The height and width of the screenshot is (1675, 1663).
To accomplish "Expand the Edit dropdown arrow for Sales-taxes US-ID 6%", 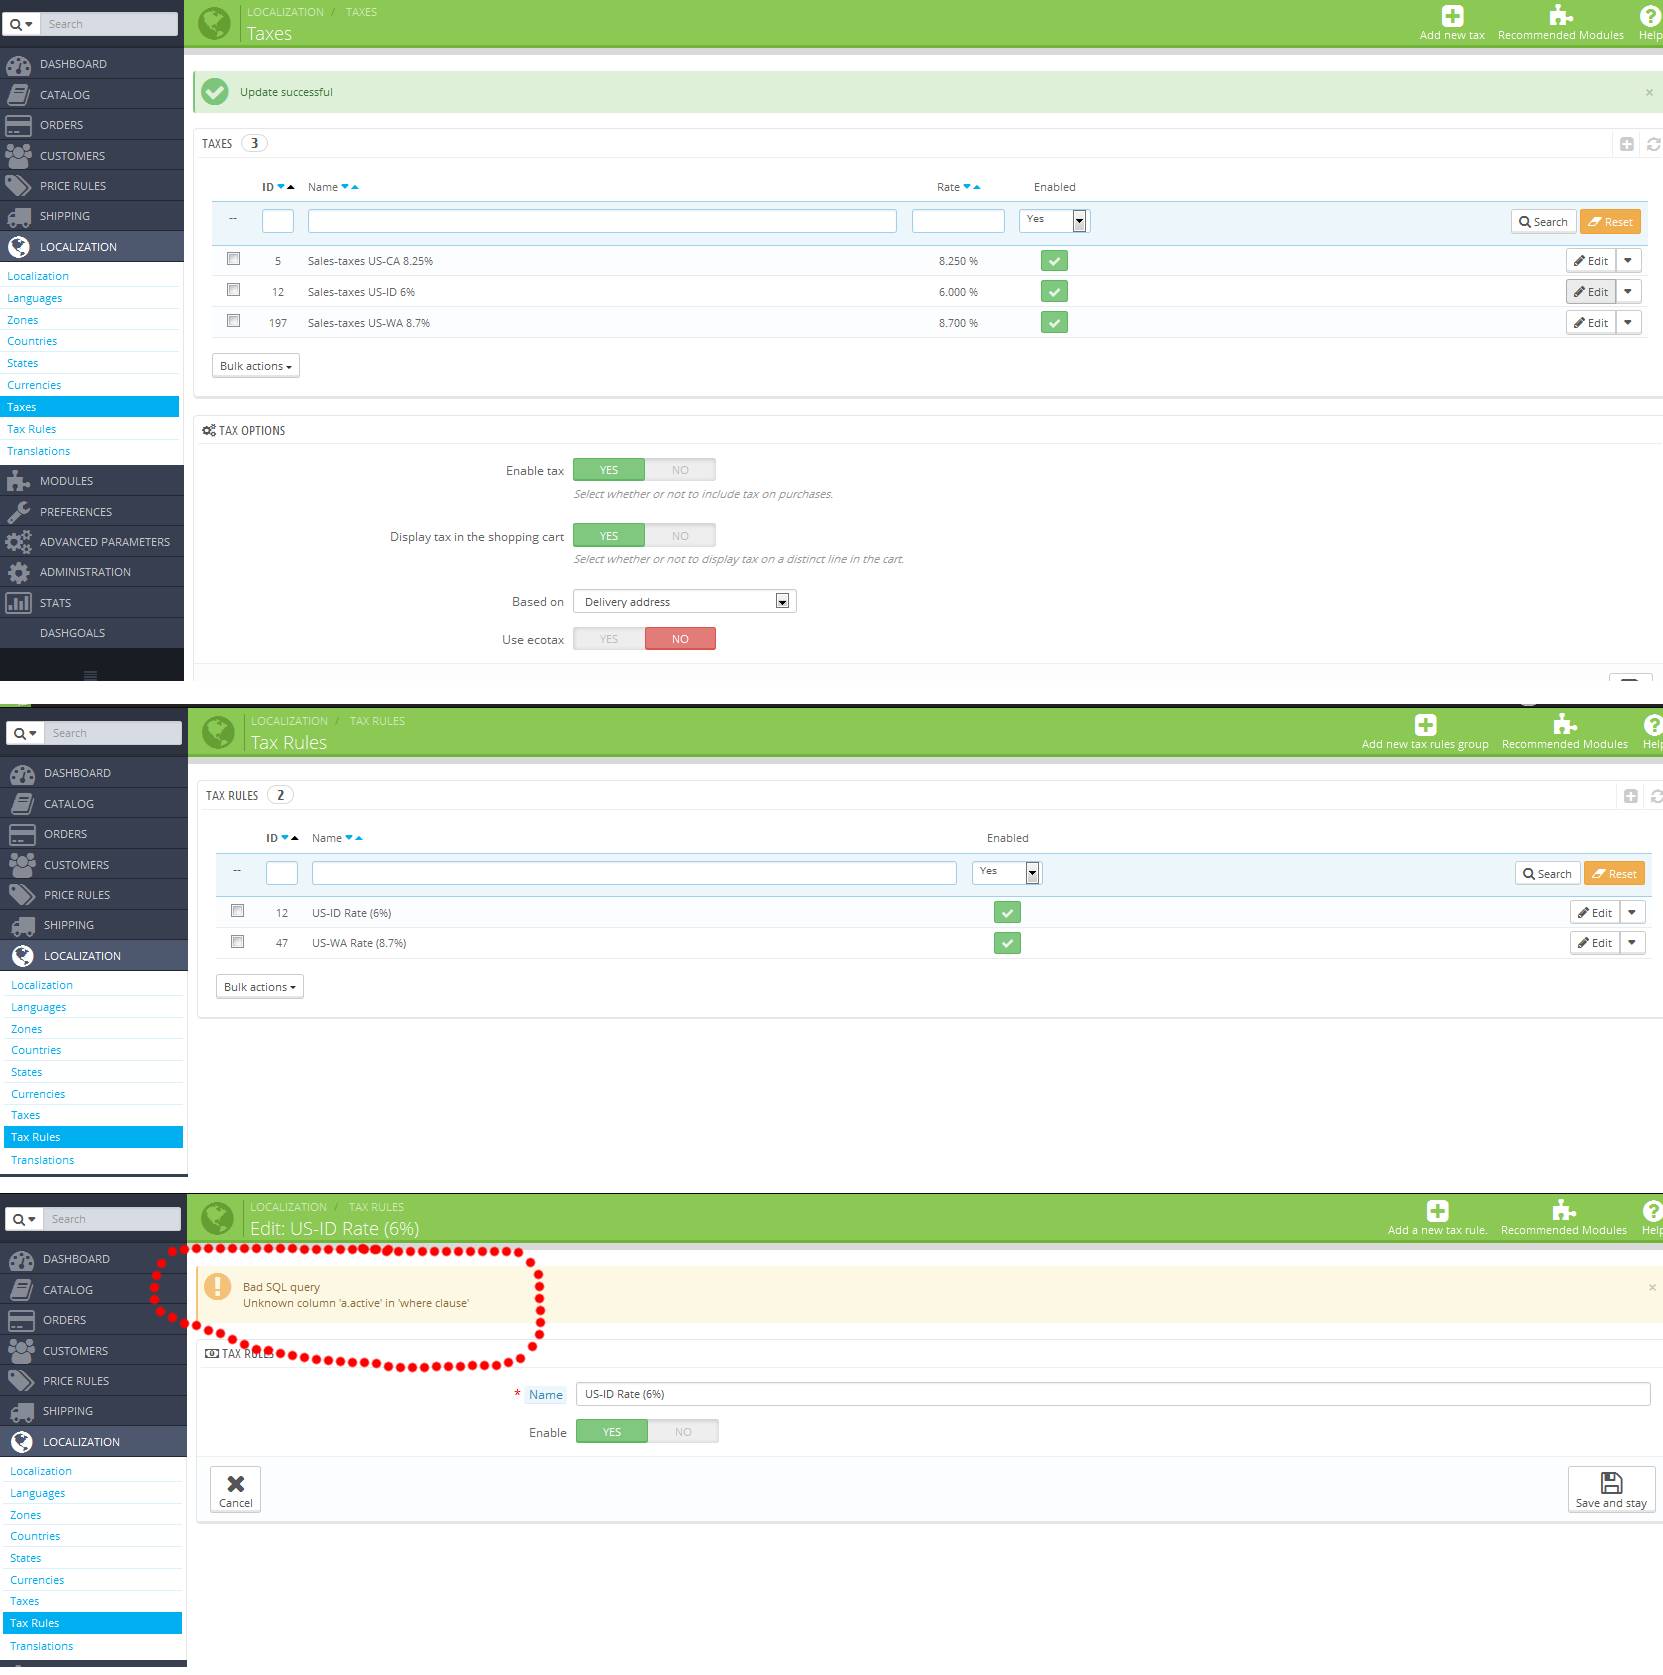I will 1629,292.
